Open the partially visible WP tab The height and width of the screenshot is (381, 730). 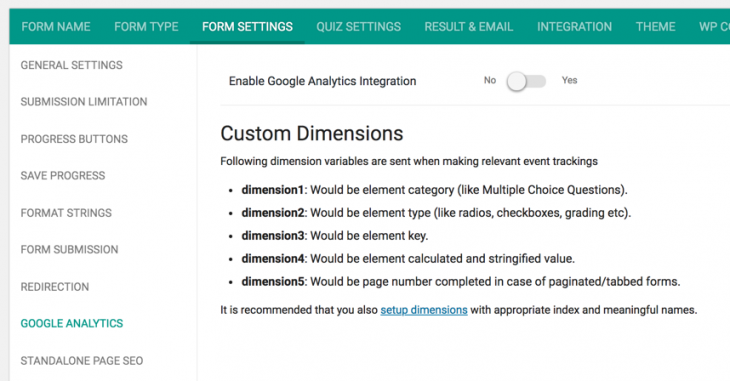tap(713, 27)
